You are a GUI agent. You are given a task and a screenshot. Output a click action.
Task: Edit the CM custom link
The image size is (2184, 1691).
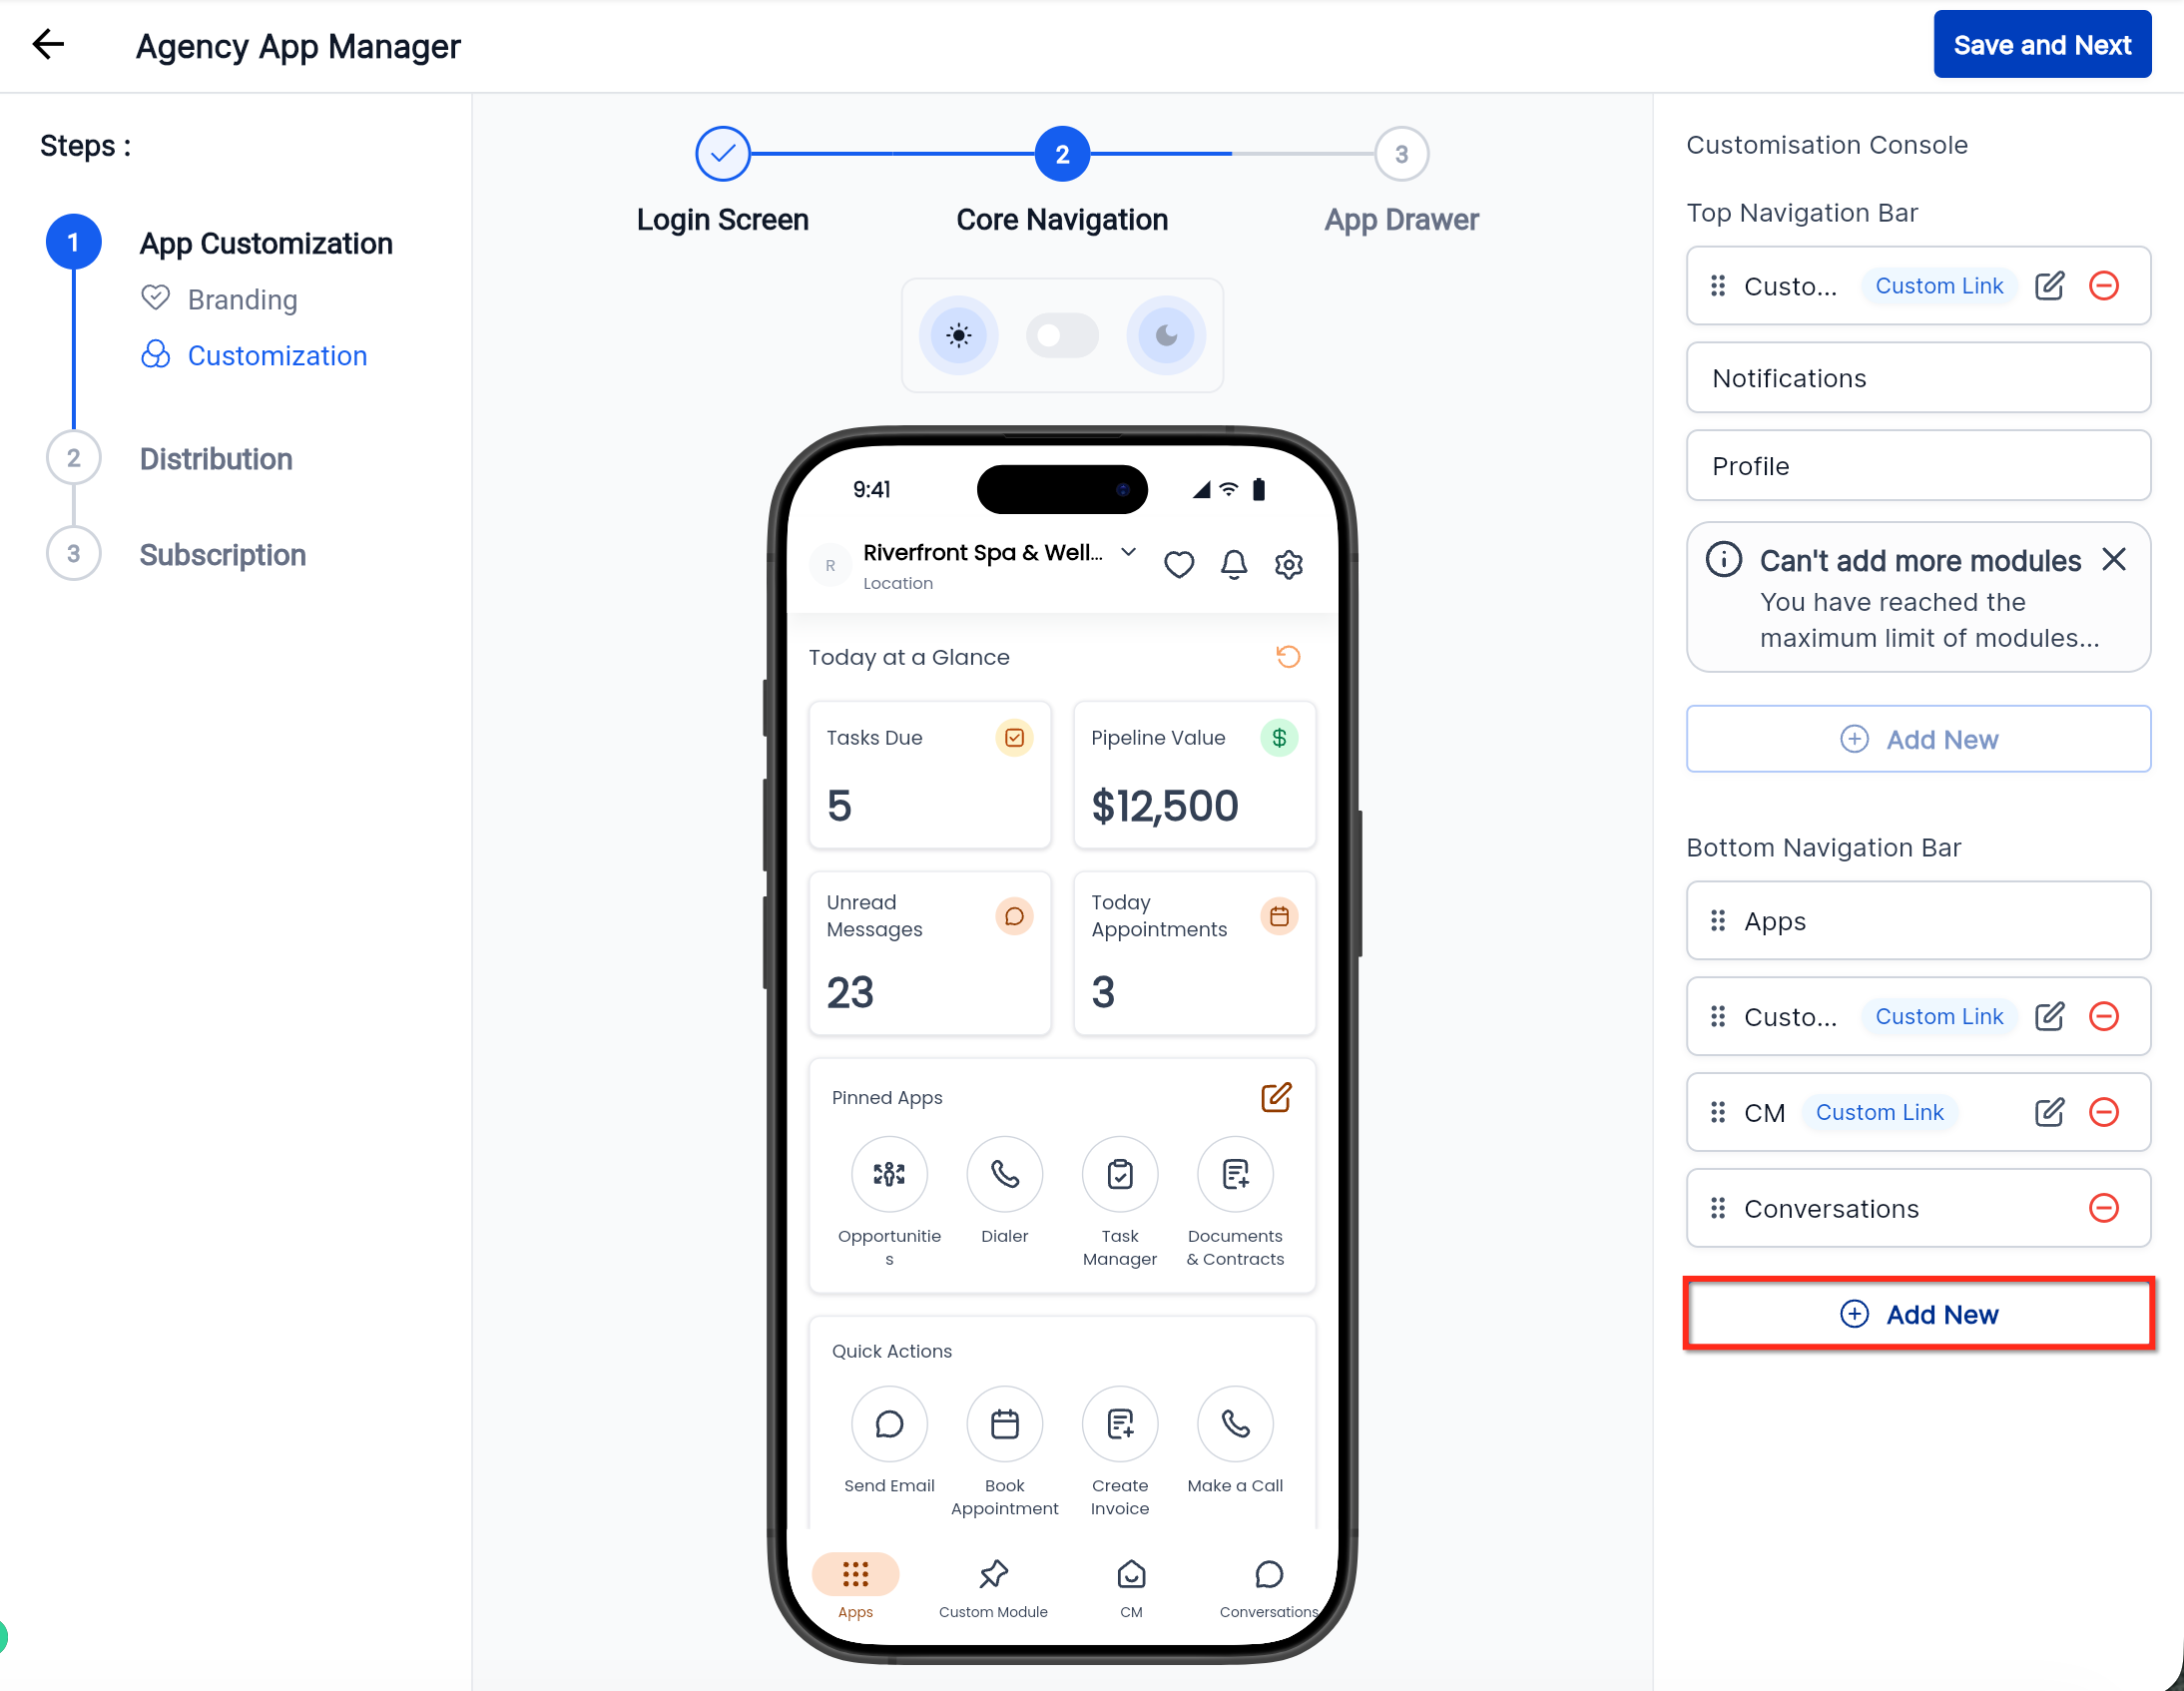pos(2049,1112)
